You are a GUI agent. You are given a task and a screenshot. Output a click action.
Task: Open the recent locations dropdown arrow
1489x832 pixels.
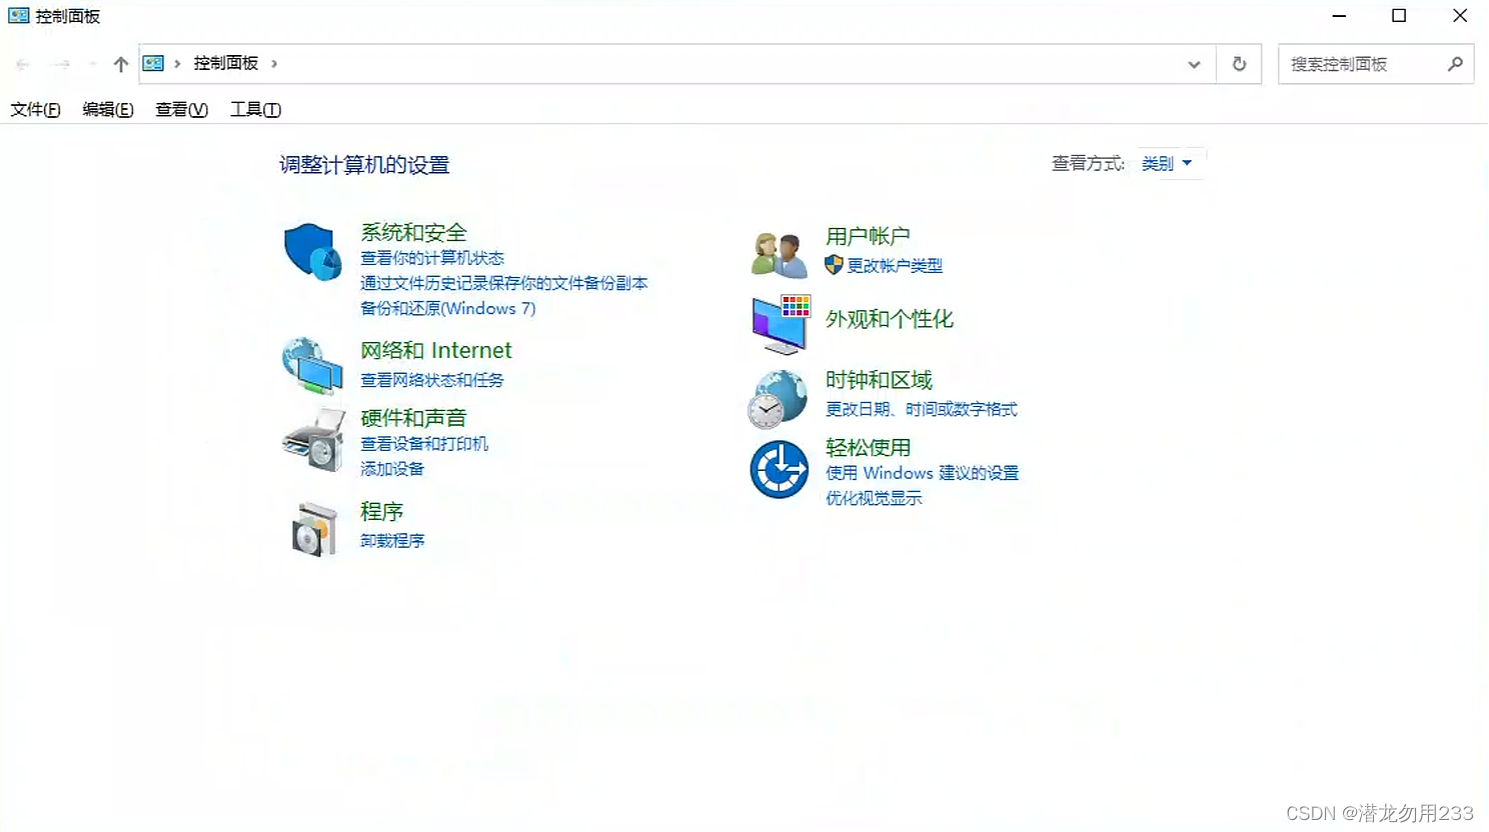(92, 64)
